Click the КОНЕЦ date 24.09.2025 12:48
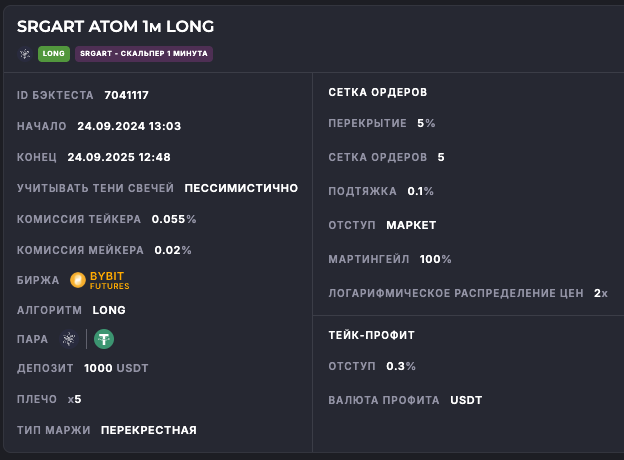Screen dimensions: 624x460 click(x=118, y=157)
